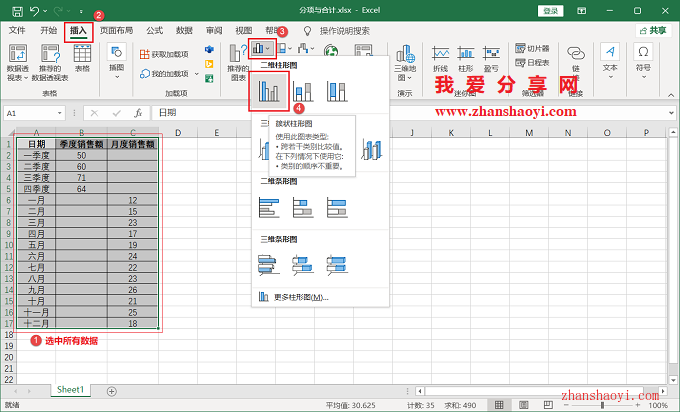Save the workbook with the Save icon
The image size is (680, 412).
pyautogui.click(x=17, y=11)
